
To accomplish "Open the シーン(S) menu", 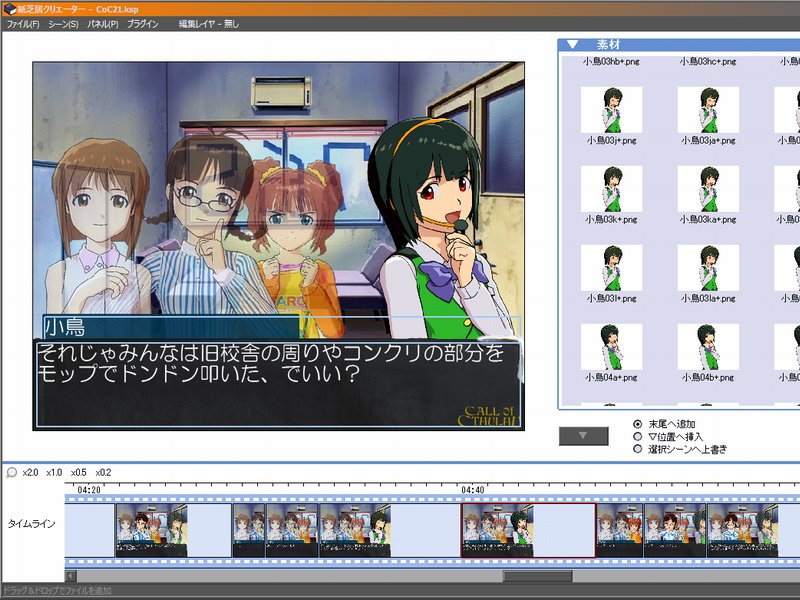I will point(63,24).
